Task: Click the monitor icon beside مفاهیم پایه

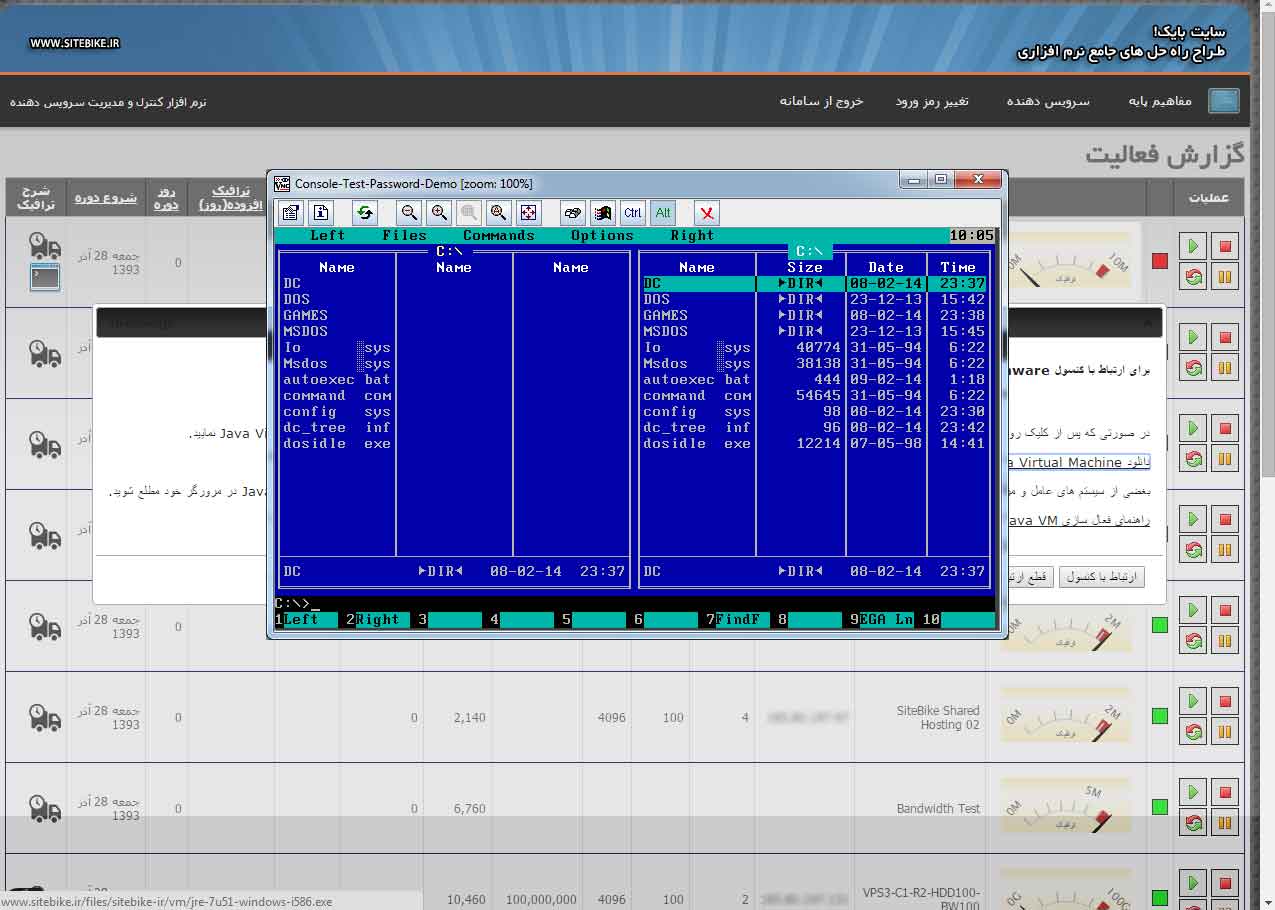Action: click(x=1224, y=101)
